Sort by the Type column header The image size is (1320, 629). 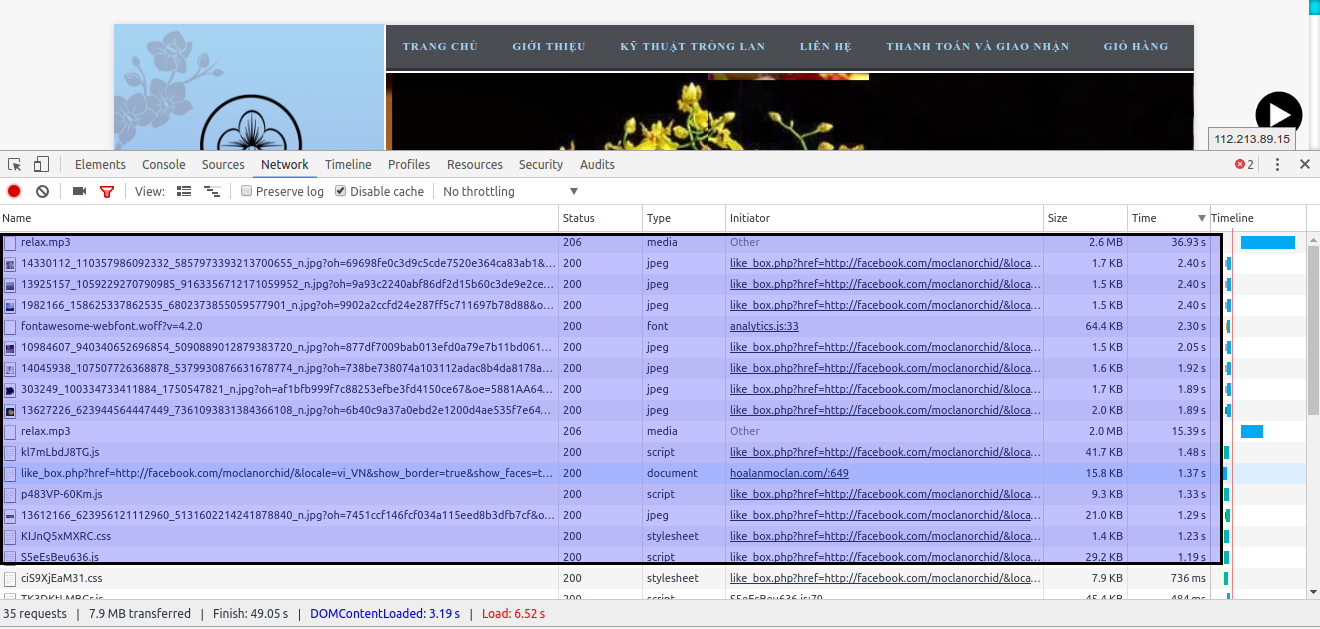pos(684,218)
